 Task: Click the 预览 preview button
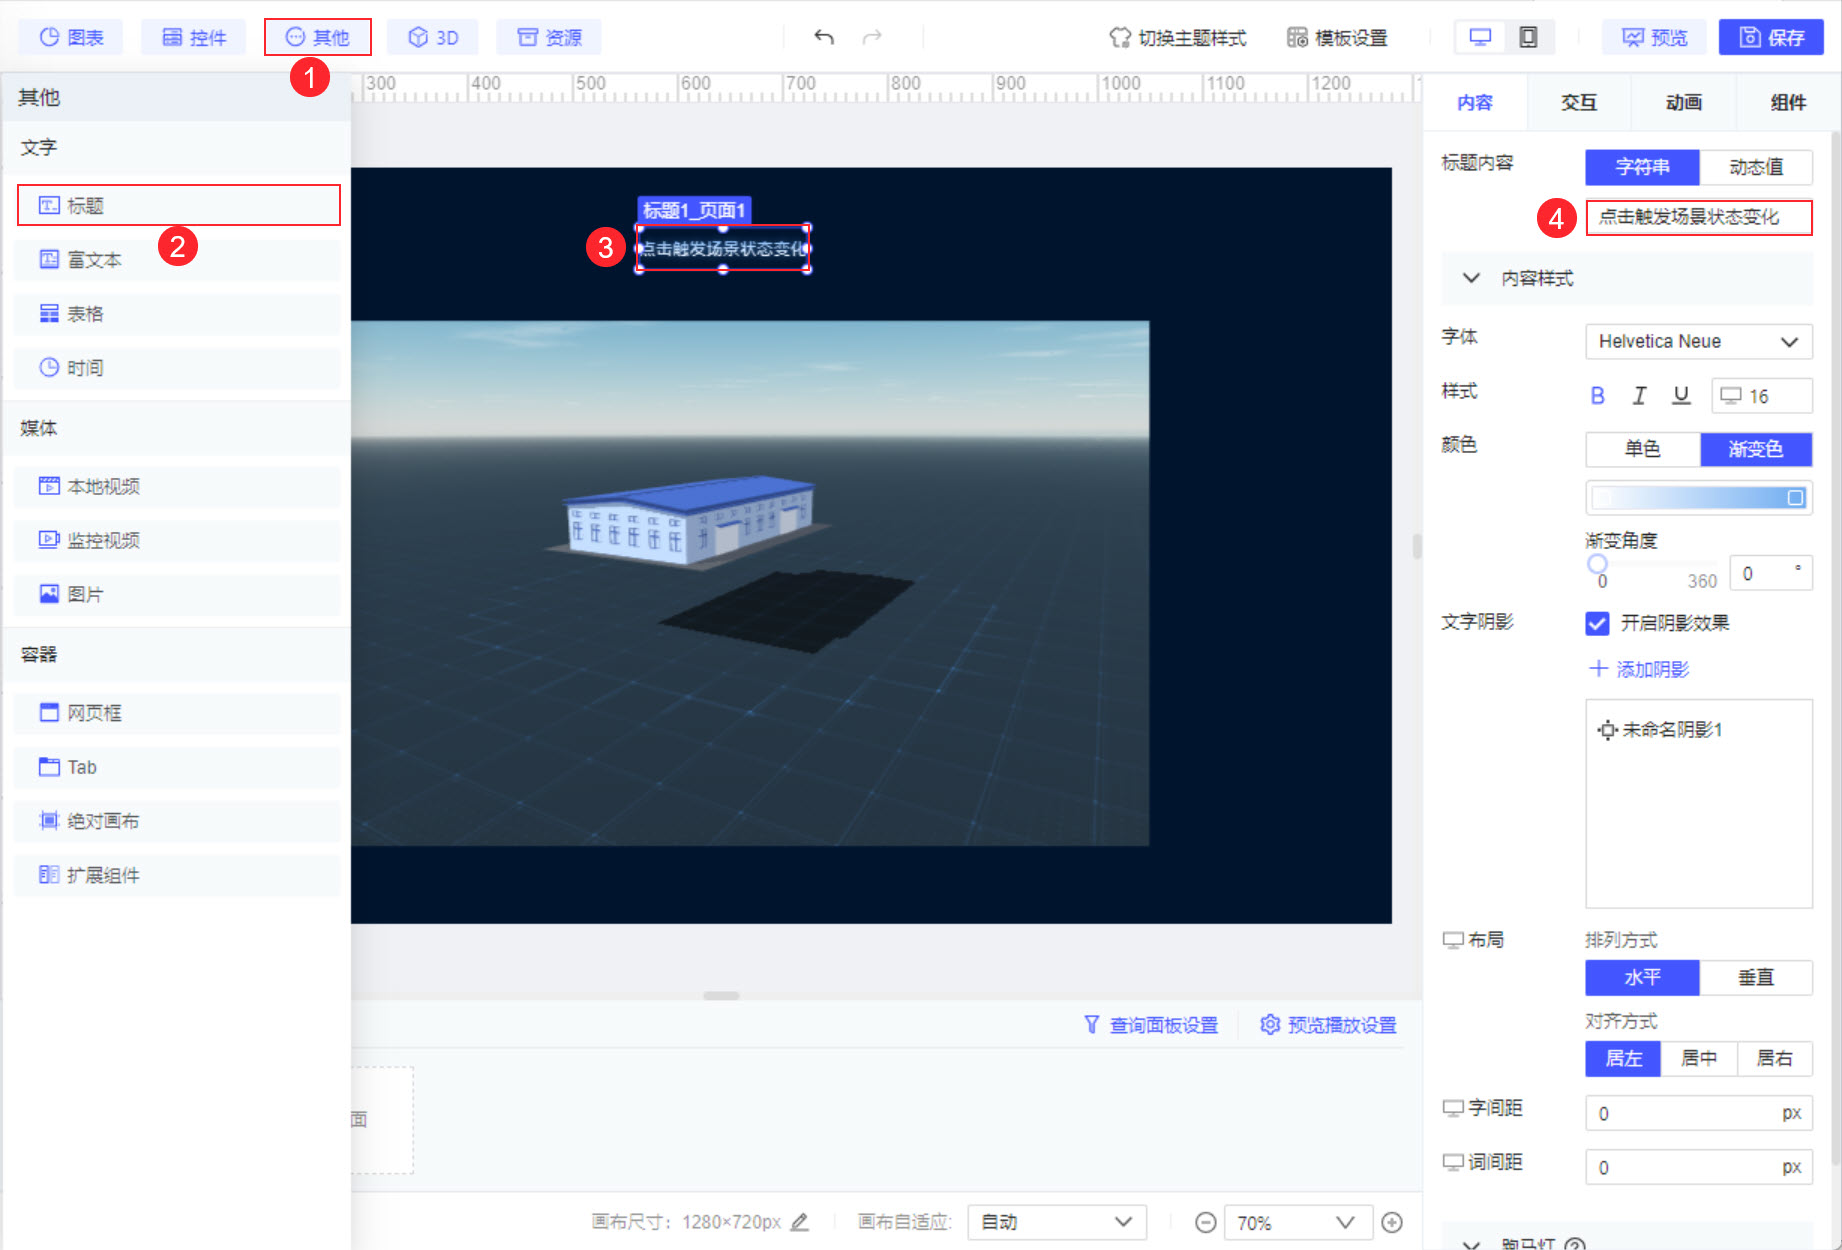tap(1655, 38)
